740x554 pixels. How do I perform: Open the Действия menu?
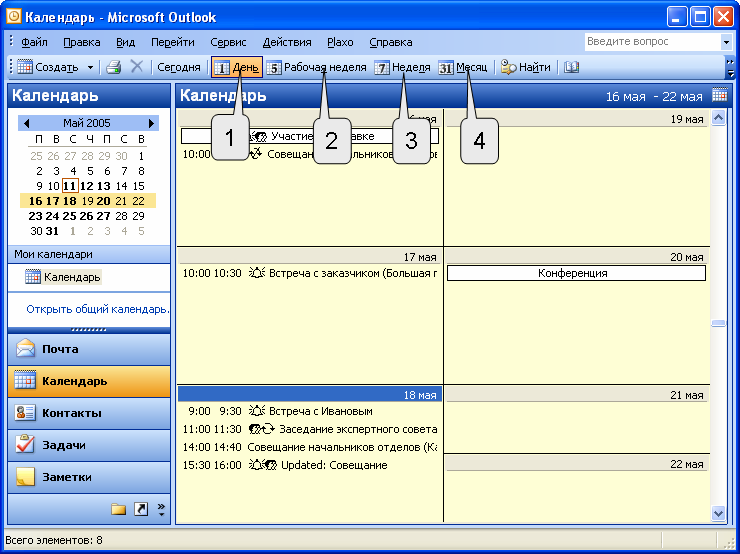(x=287, y=42)
